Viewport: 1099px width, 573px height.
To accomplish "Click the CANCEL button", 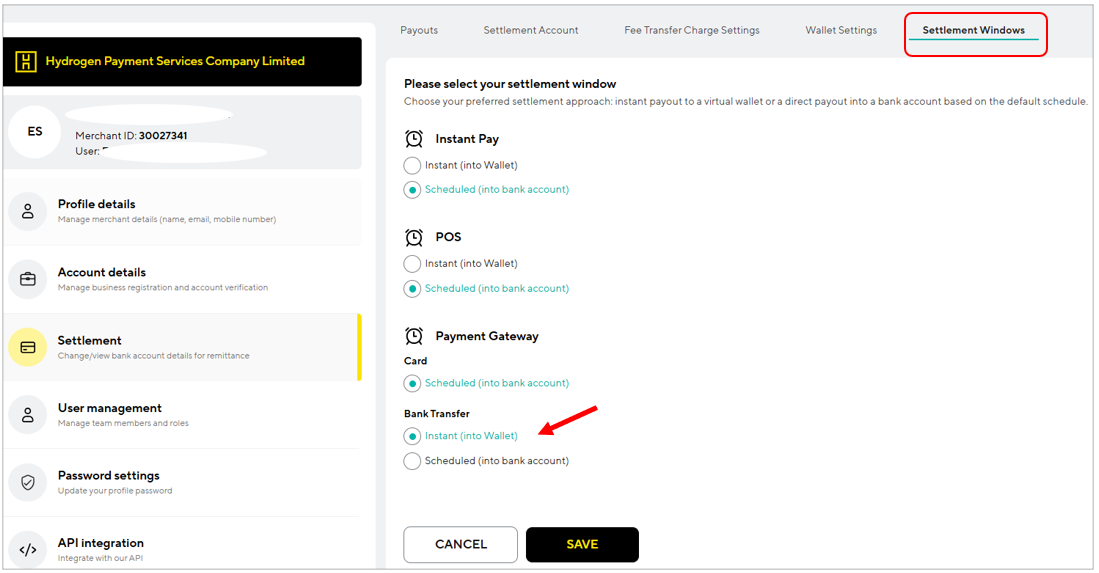I will 460,544.
